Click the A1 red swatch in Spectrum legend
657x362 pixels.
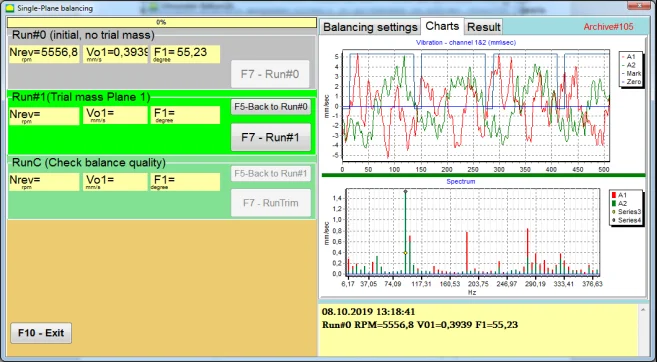[x=614, y=195]
